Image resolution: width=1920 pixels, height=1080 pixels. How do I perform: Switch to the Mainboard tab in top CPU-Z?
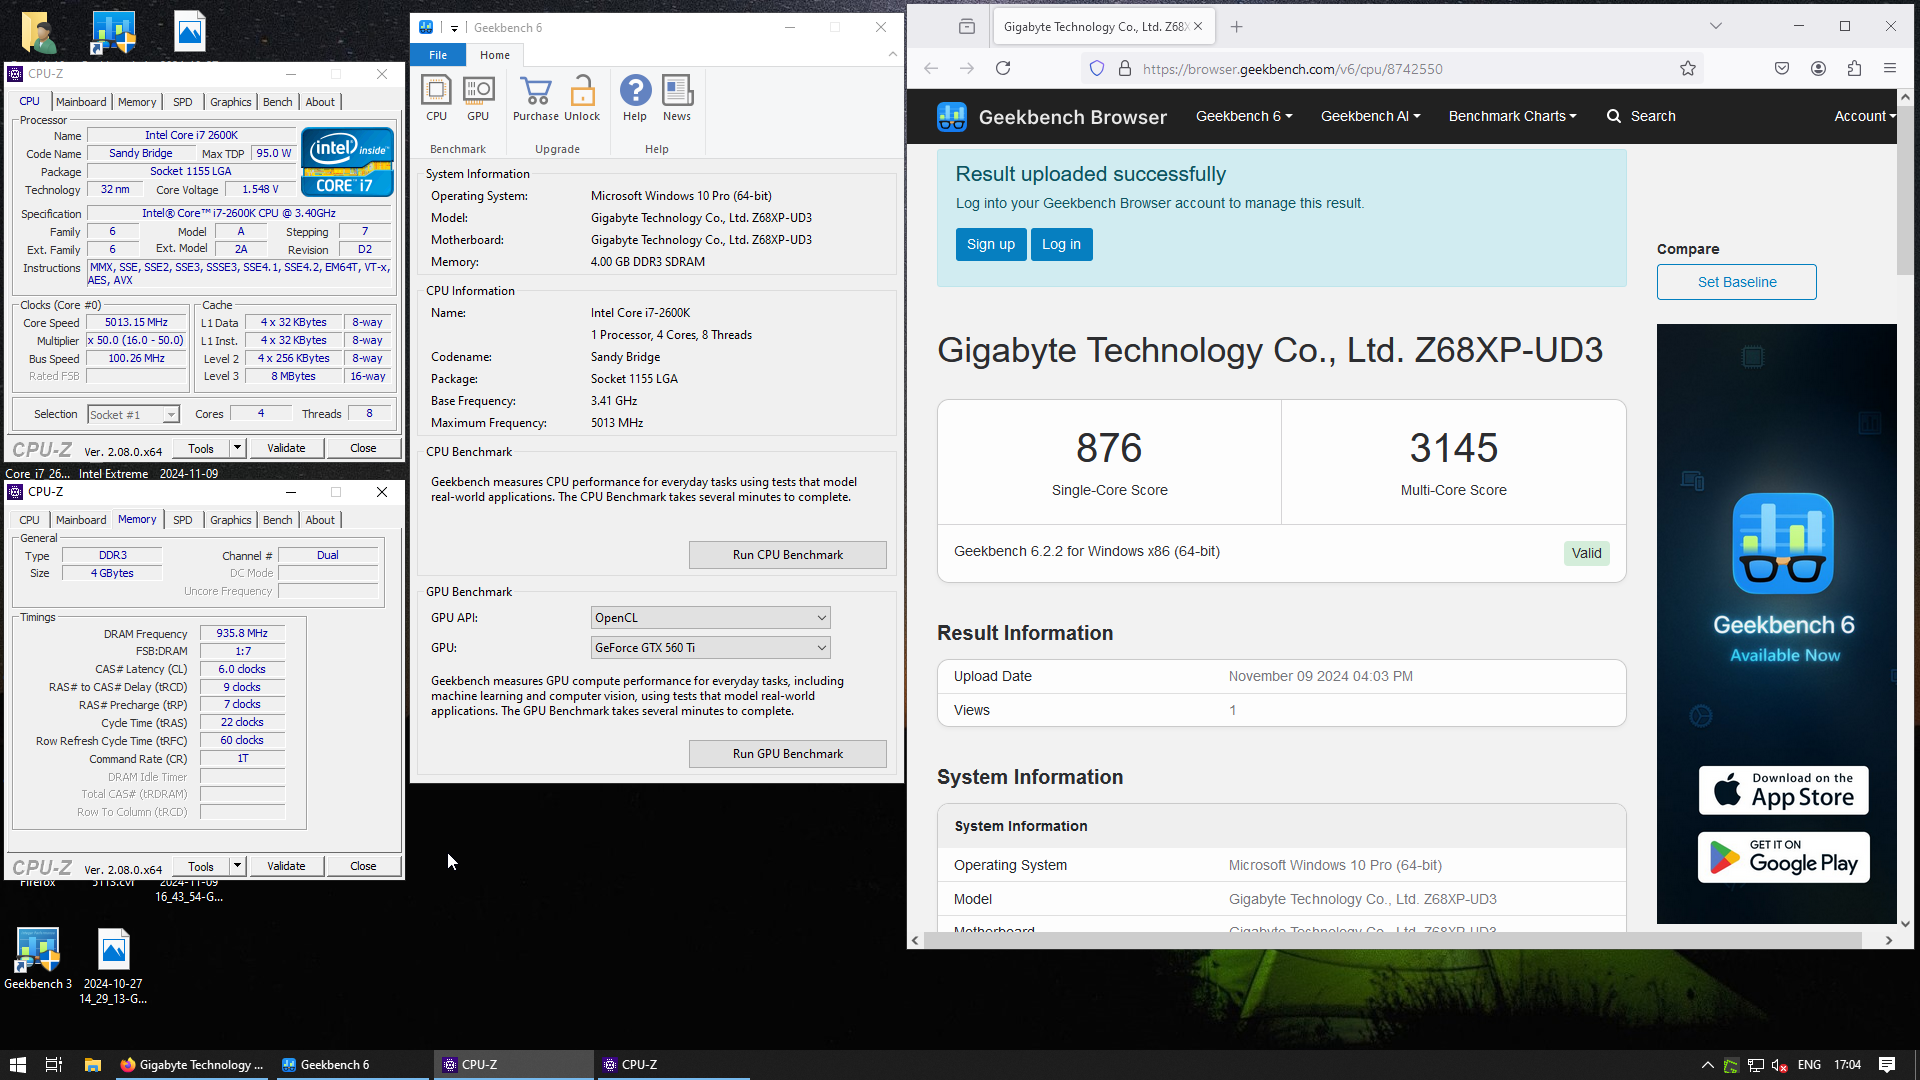pos(81,102)
